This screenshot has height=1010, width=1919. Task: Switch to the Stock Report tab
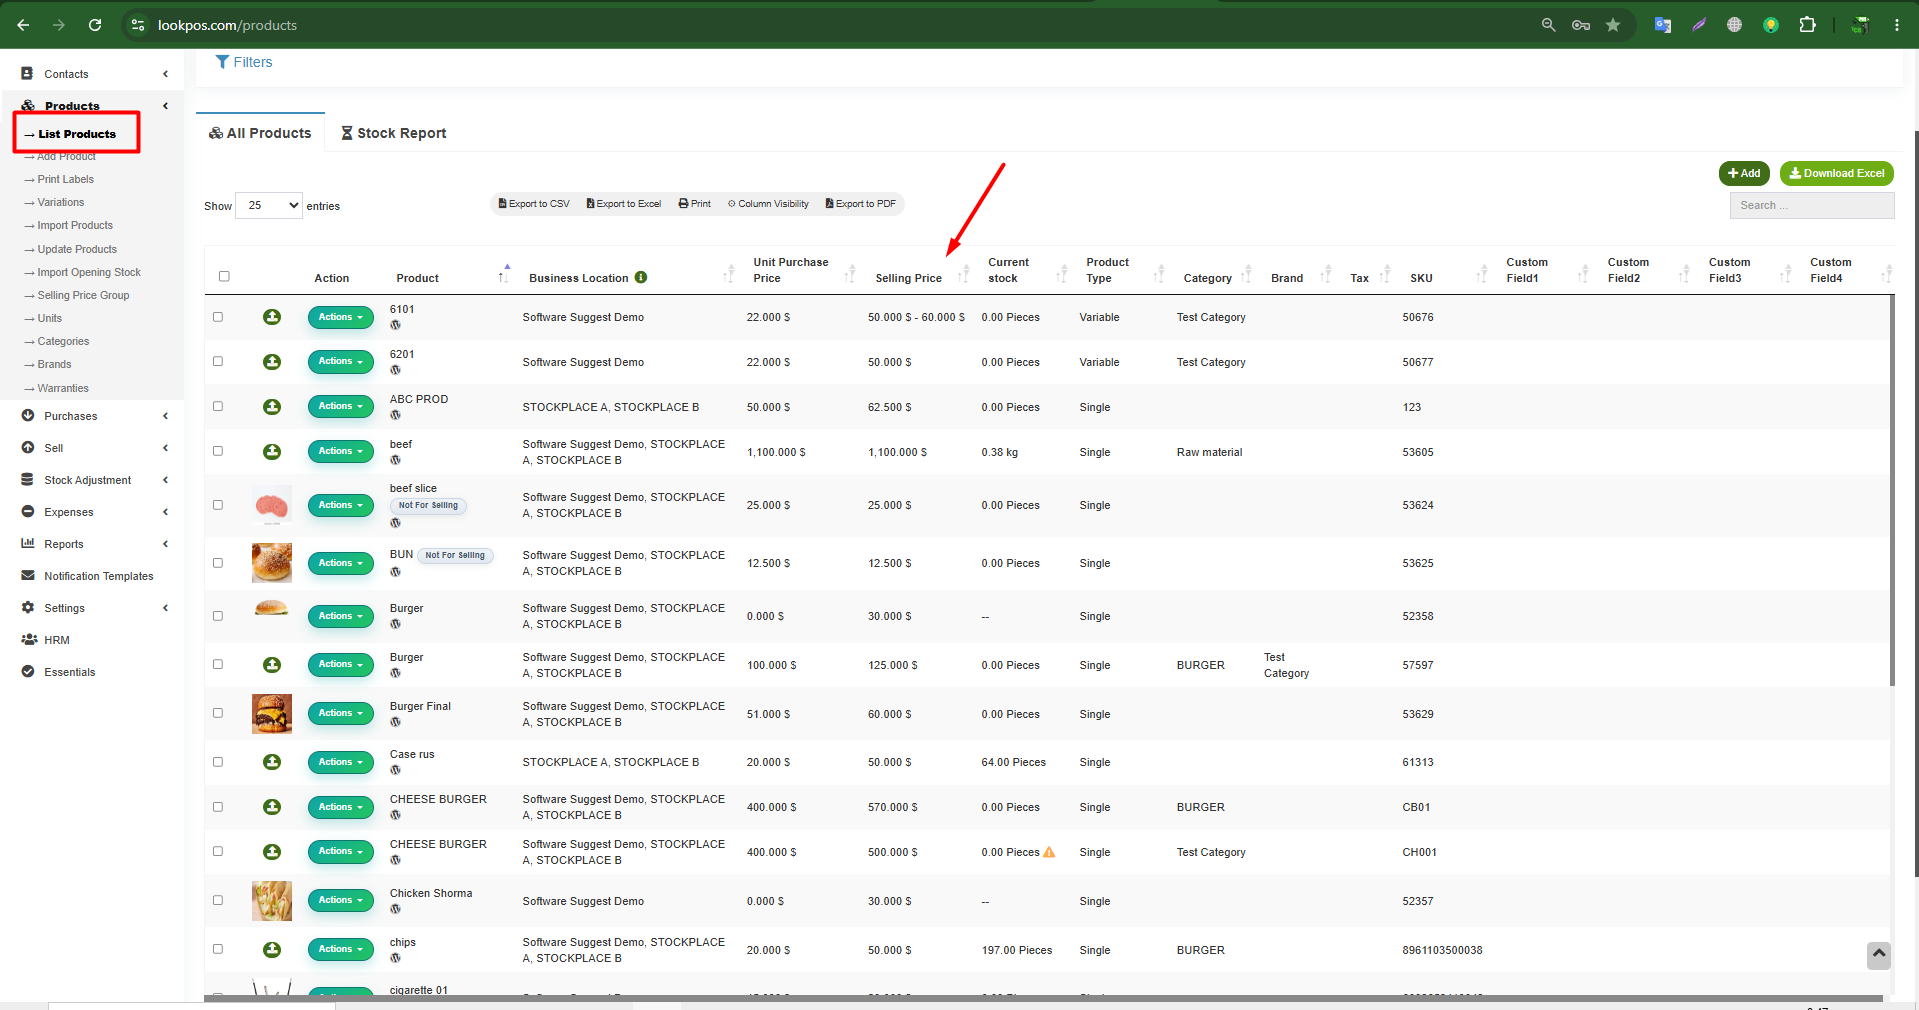[x=393, y=133]
